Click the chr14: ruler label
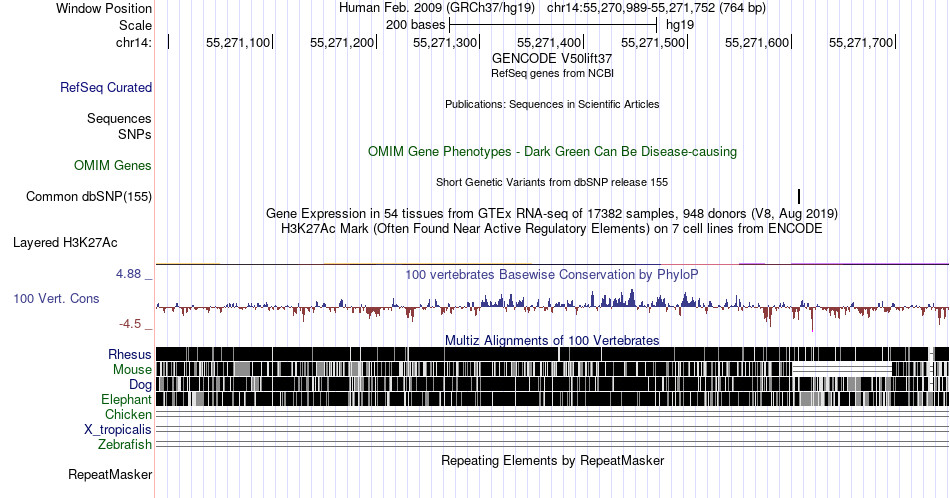Image resolution: width=950 pixels, height=498 pixels. (134, 42)
